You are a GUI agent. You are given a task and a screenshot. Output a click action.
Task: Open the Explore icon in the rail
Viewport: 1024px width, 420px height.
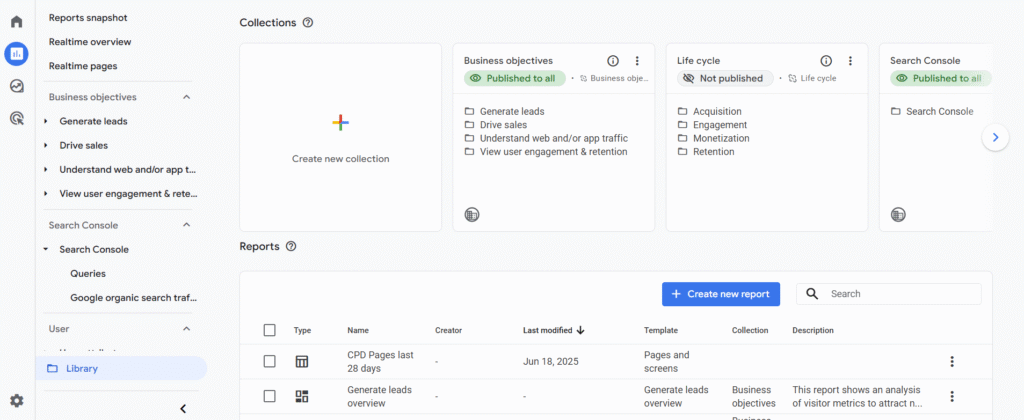[16, 86]
